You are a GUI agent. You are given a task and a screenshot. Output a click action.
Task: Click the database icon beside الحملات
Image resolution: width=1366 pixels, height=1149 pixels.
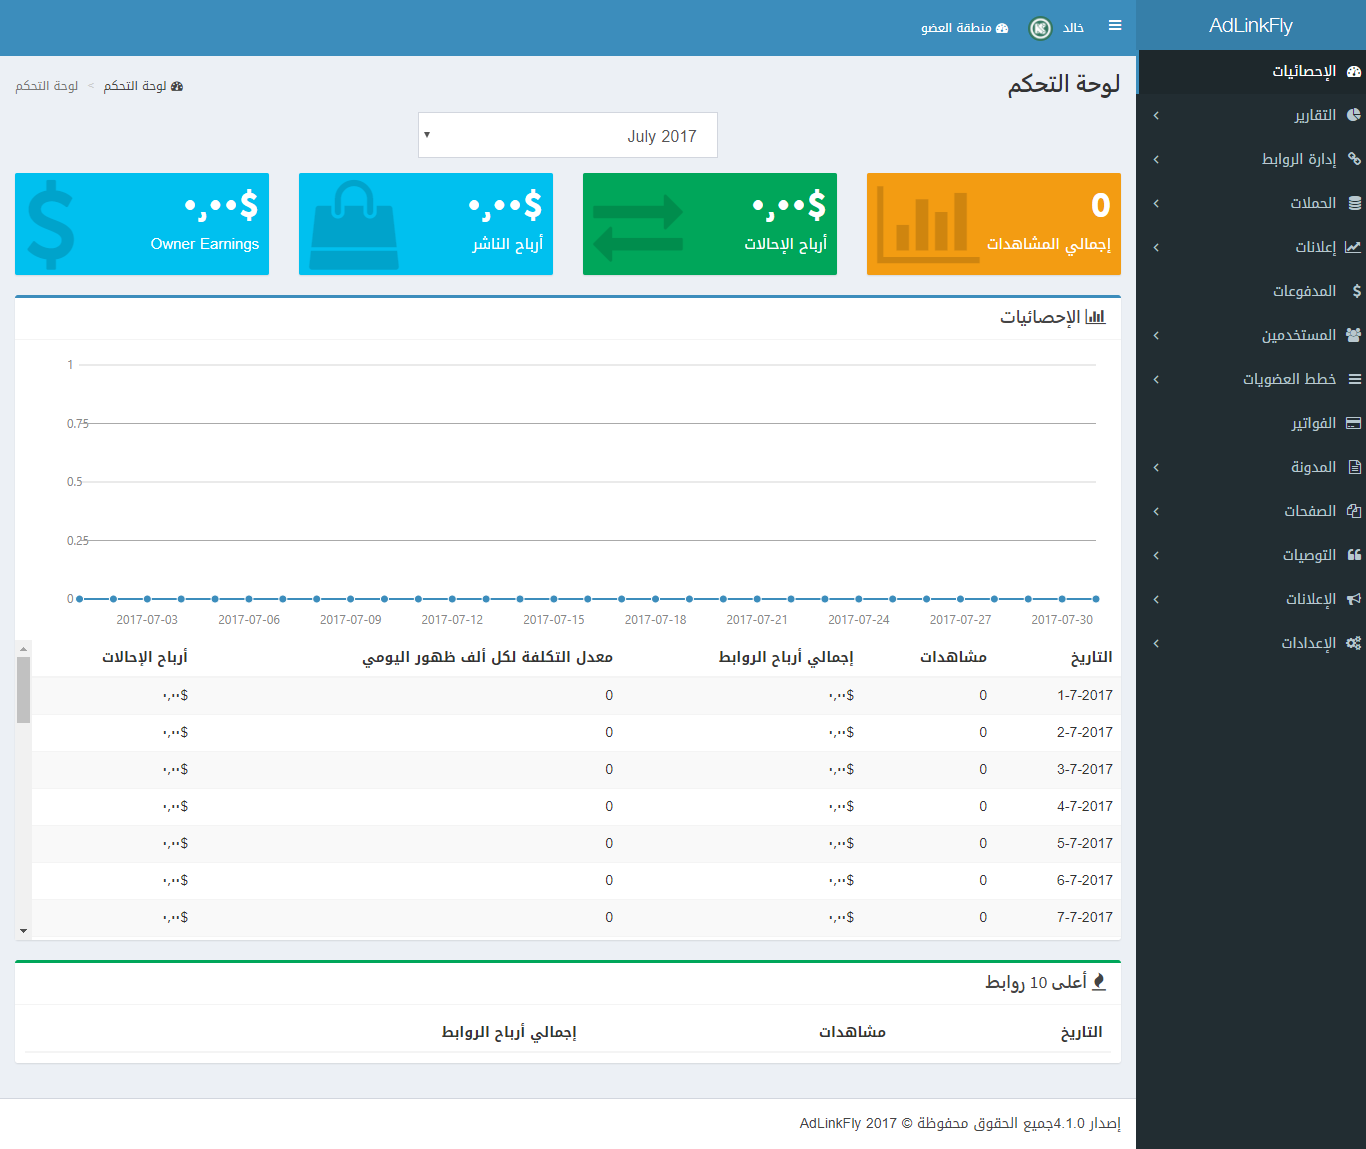click(x=1354, y=203)
